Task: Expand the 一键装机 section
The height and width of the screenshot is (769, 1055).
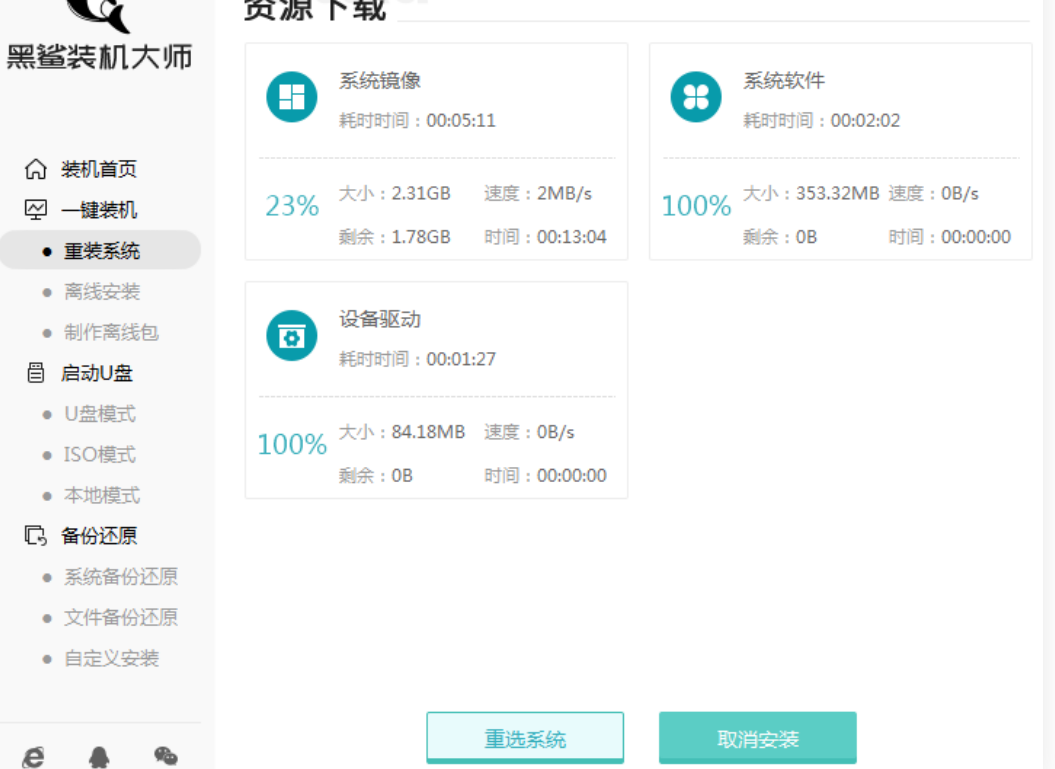Action: tap(98, 210)
